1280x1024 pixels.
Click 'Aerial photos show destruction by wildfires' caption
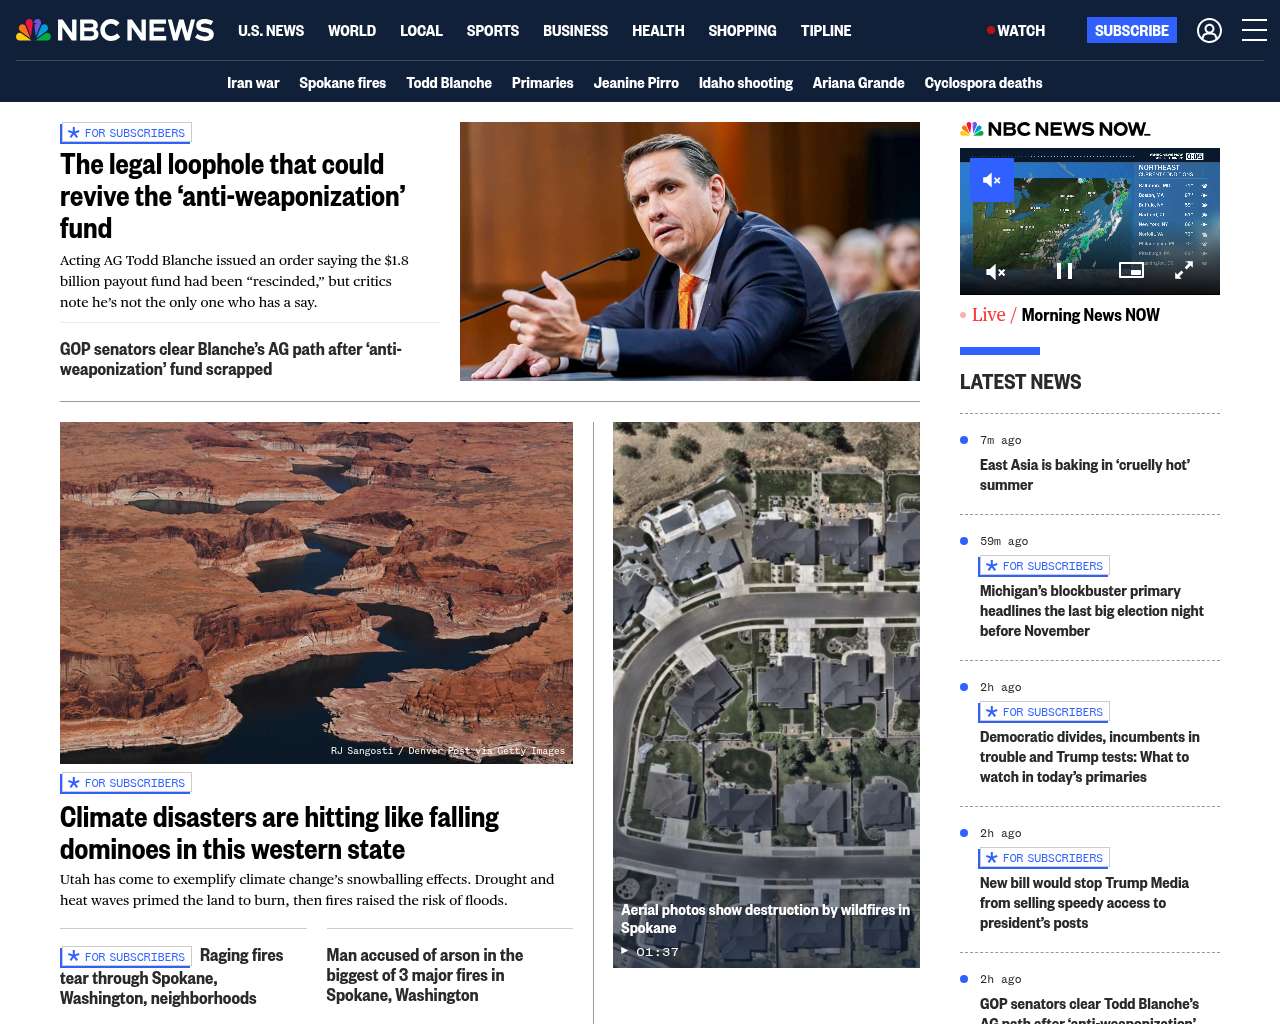765,919
